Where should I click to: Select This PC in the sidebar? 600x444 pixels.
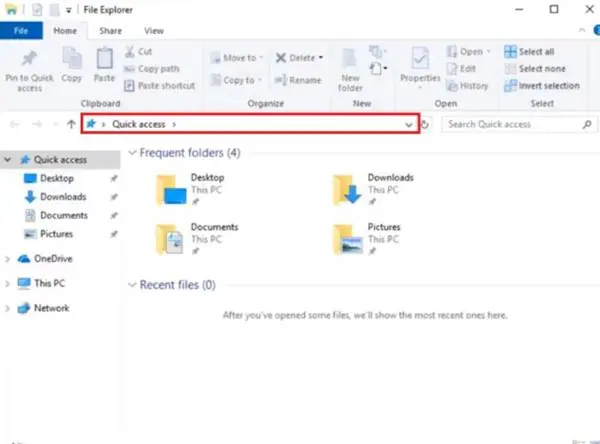pyautogui.click(x=50, y=283)
